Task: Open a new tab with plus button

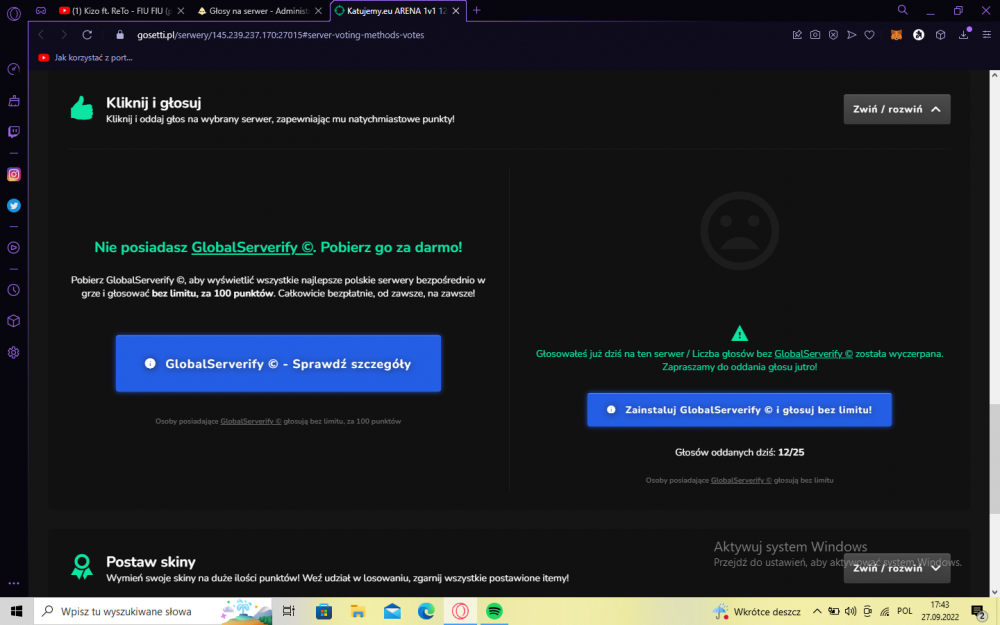Action: tap(476, 10)
